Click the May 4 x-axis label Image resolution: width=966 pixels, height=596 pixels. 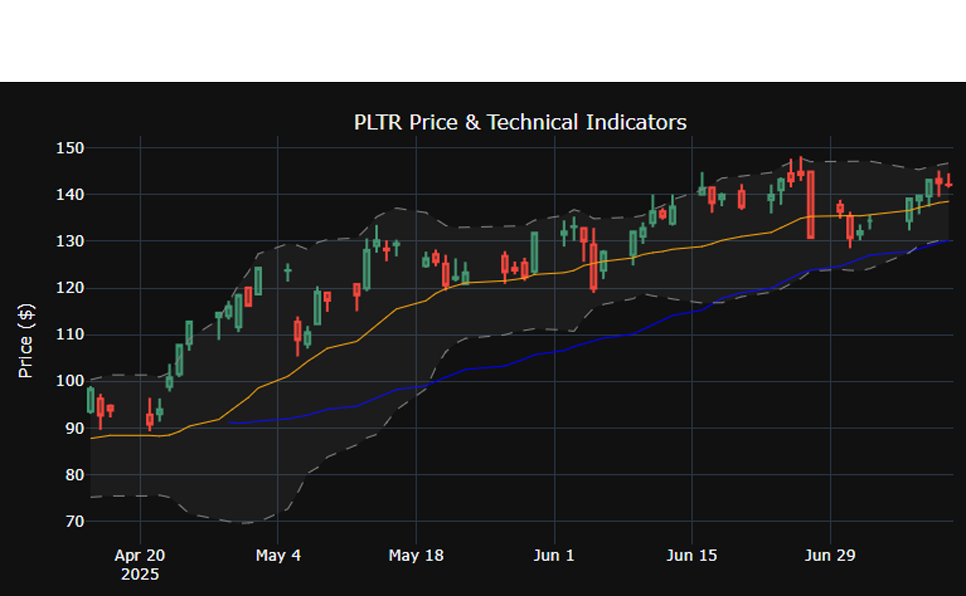point(278,555)
